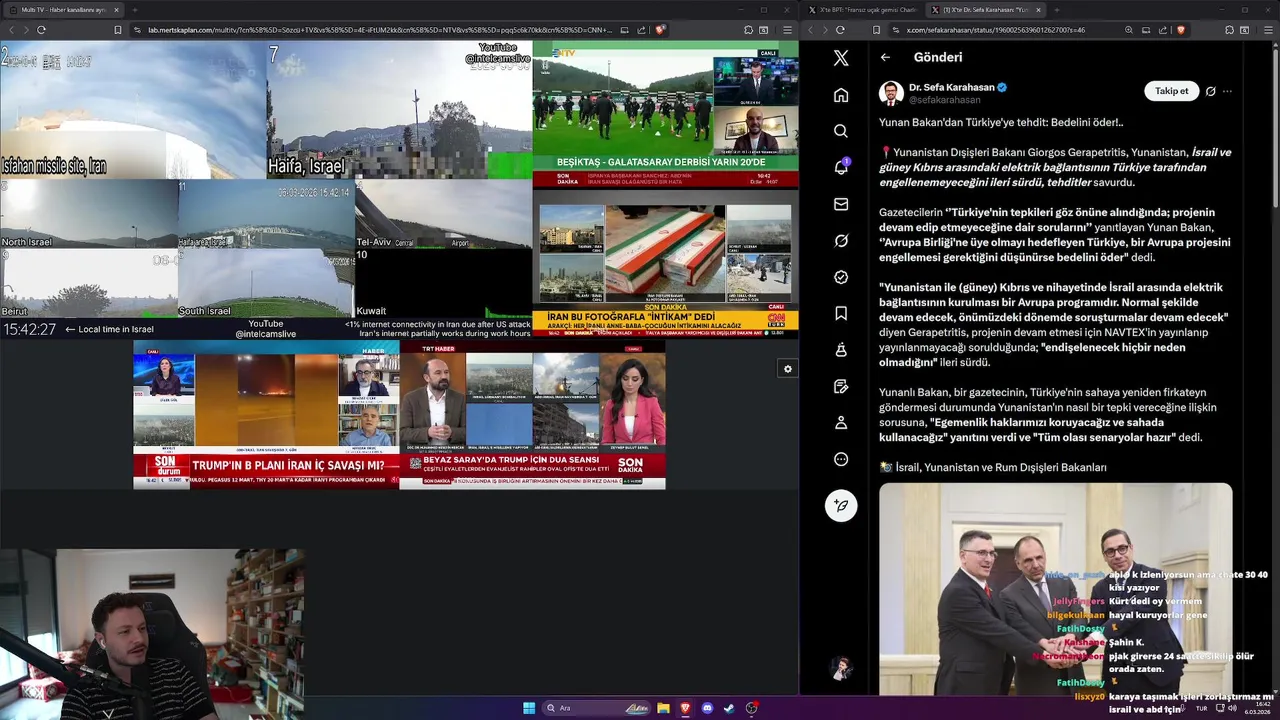This screenshot has height=720, width=1280.
Task: Open the ministers photo in the post
Action: pyautogui.click(x=1056, y=589)
